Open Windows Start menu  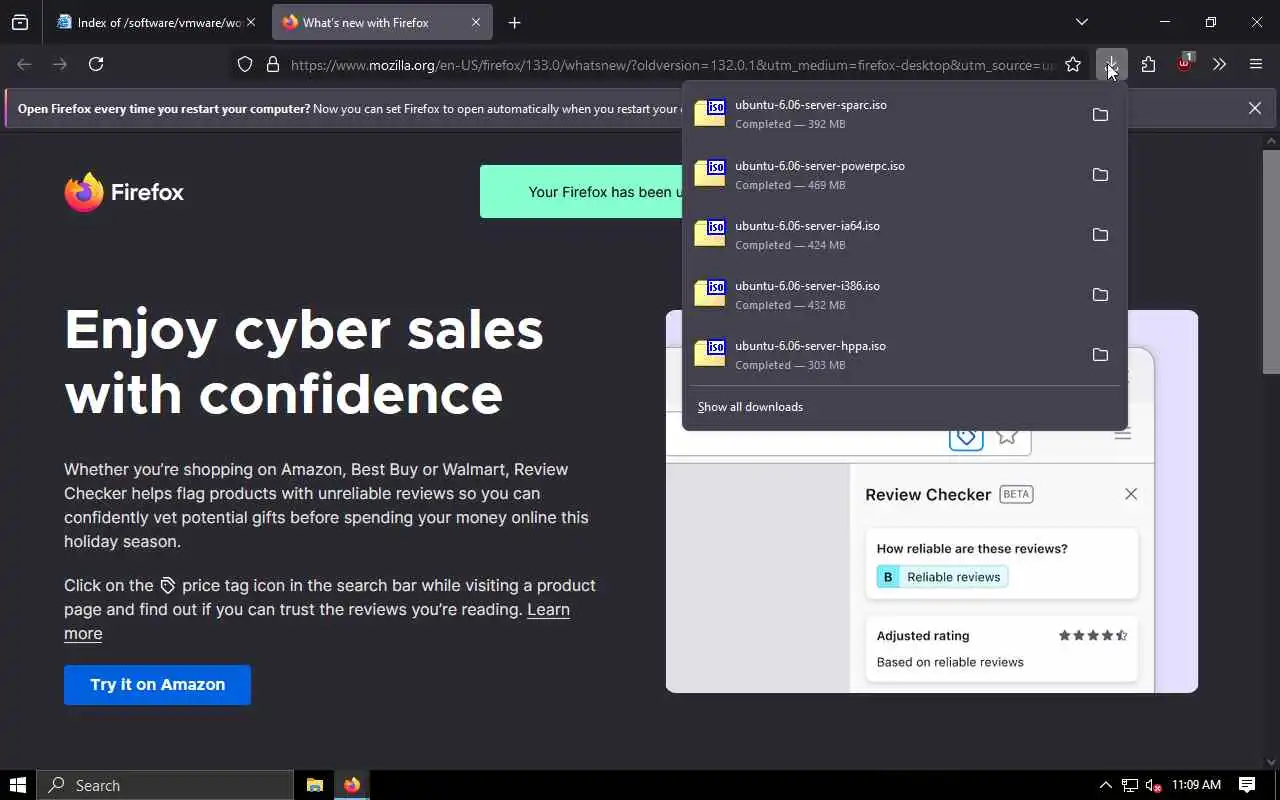(x=18, y=785)
